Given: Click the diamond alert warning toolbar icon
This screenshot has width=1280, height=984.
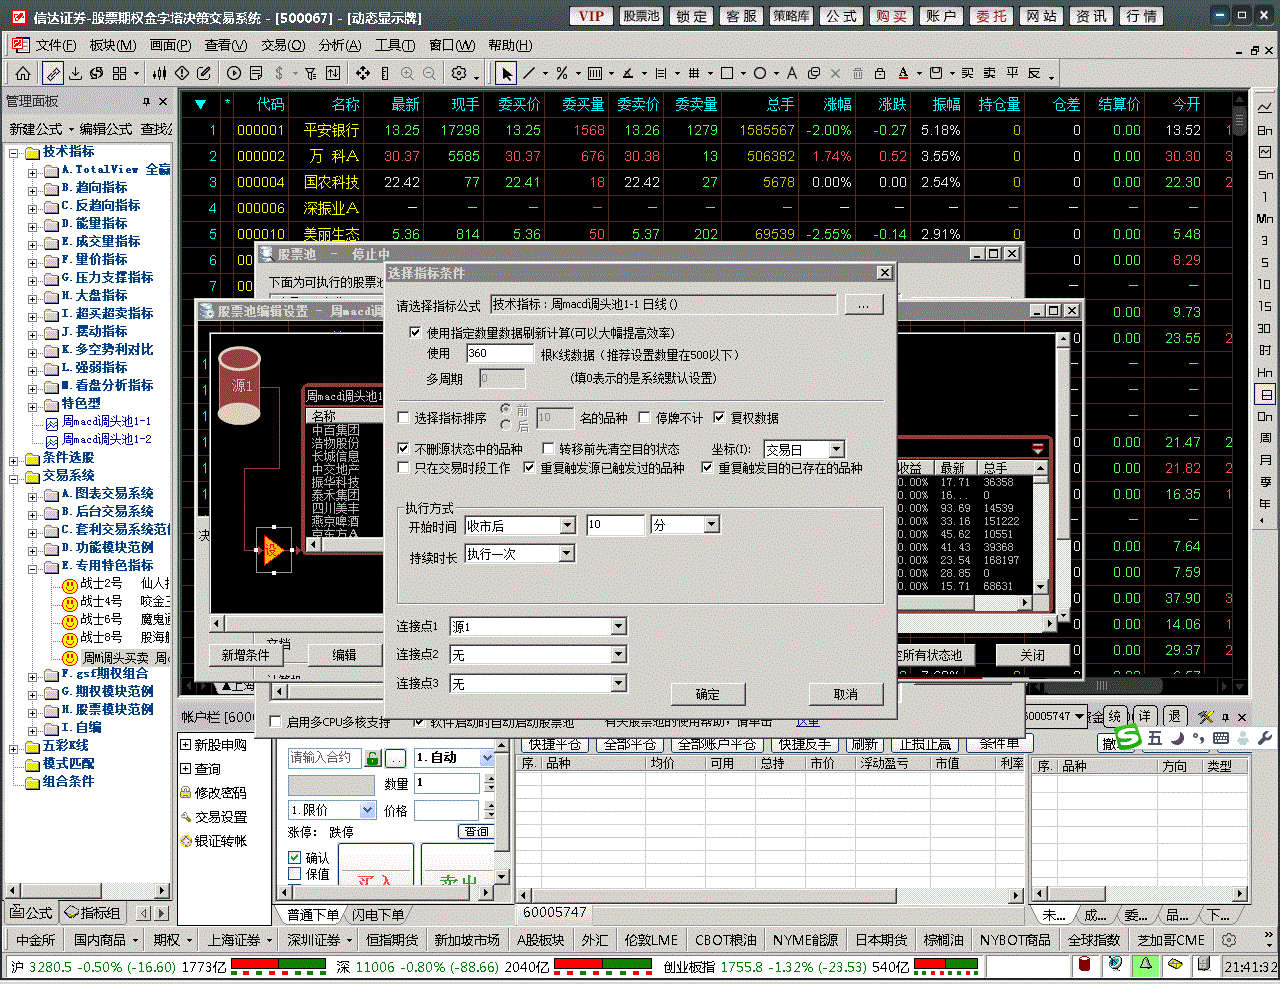Looking at the screenshot, I should pyautogui.click(x=182, y=73).
